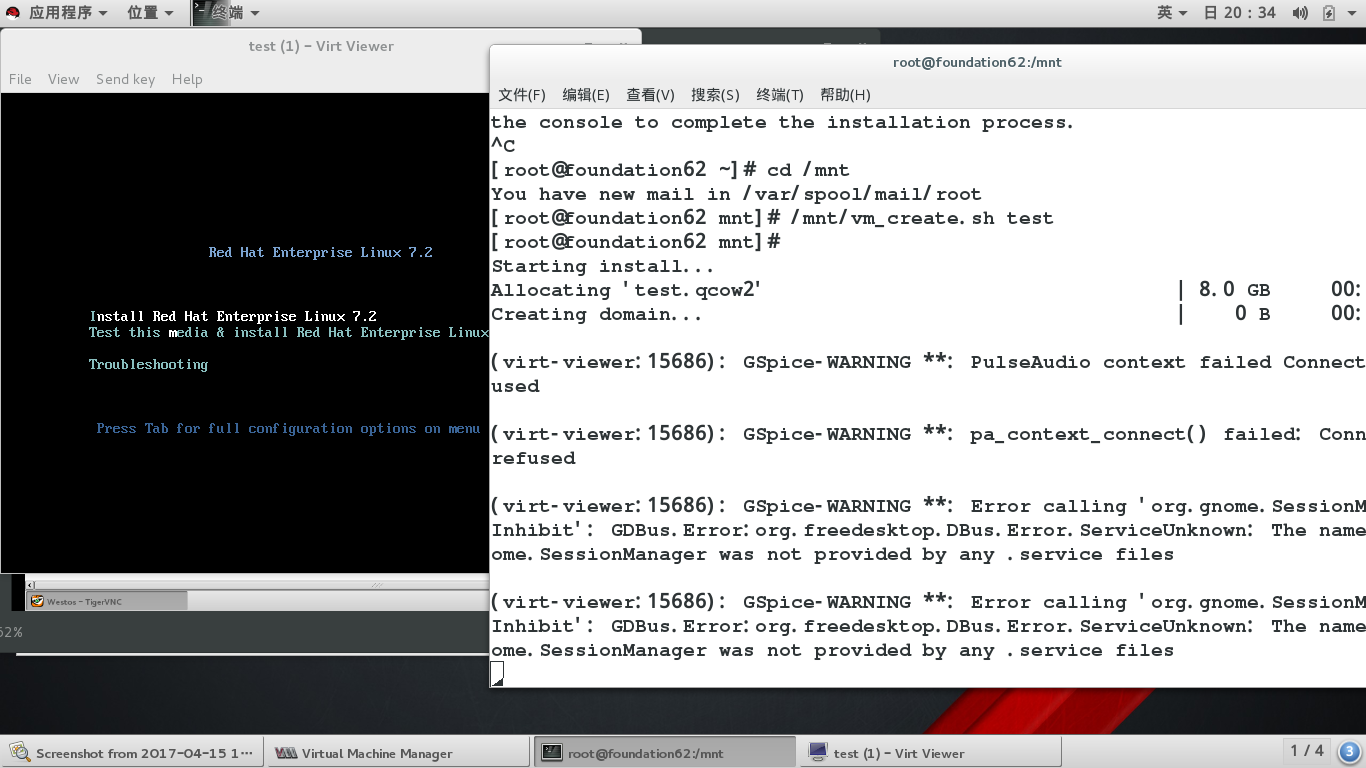Click the image viewer icon in taskbar

point(20,753)
